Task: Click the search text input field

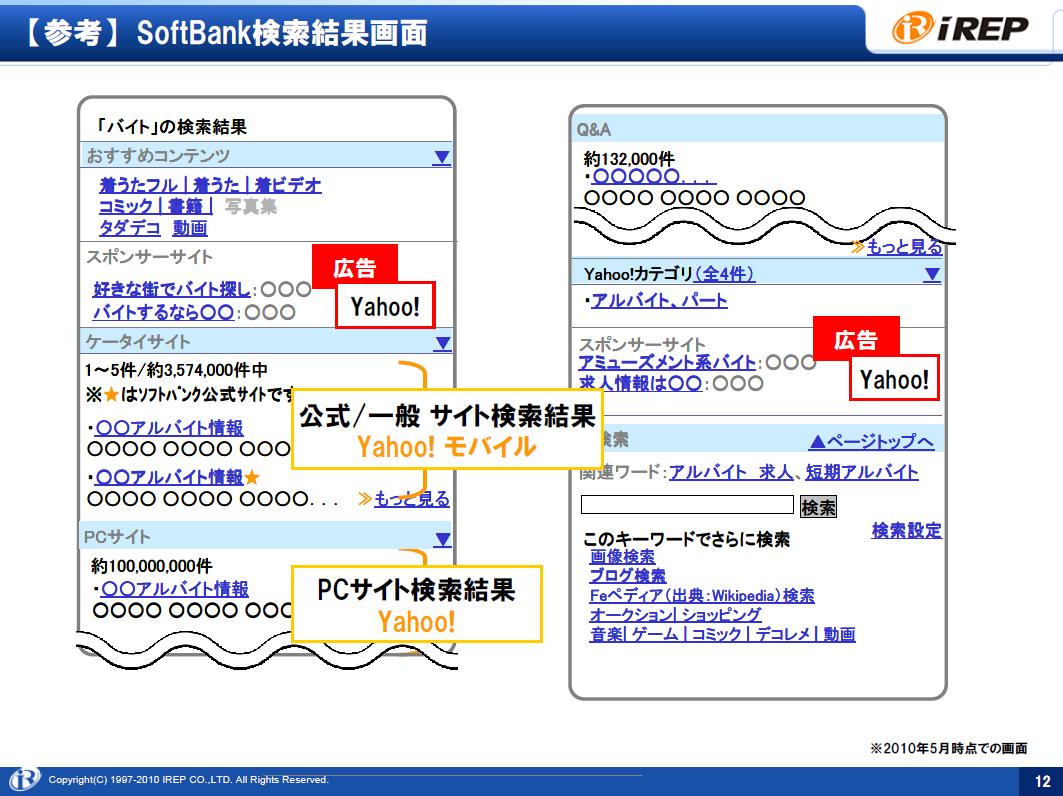Action: [687, 505]
